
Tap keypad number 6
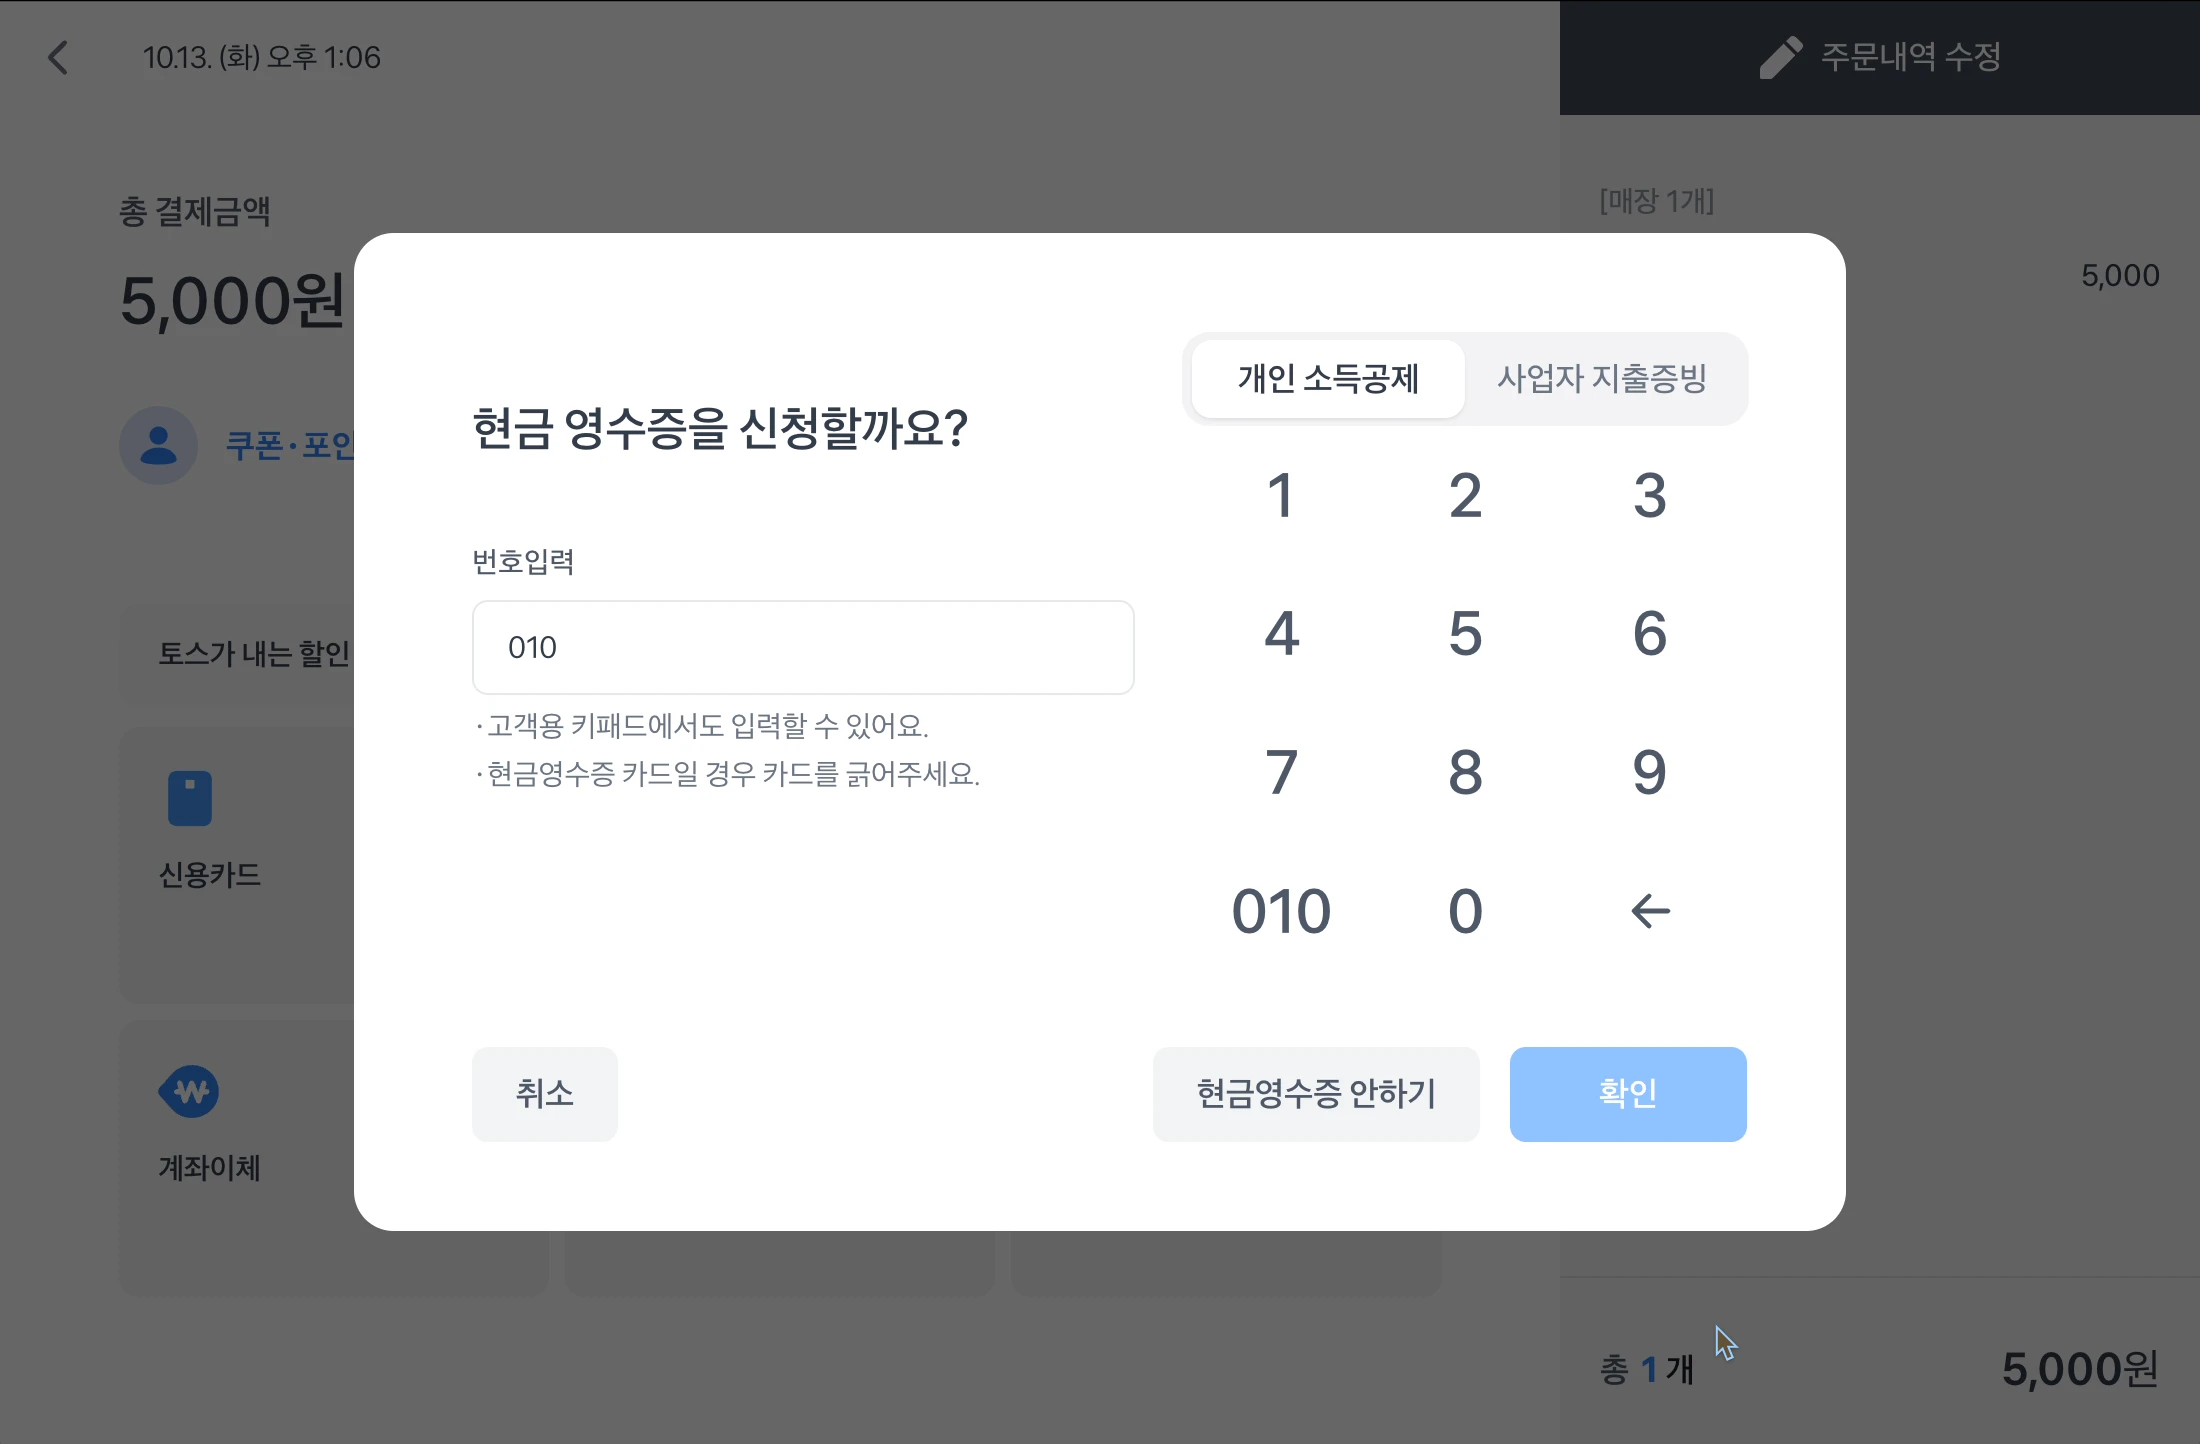tap(1650, 633)
